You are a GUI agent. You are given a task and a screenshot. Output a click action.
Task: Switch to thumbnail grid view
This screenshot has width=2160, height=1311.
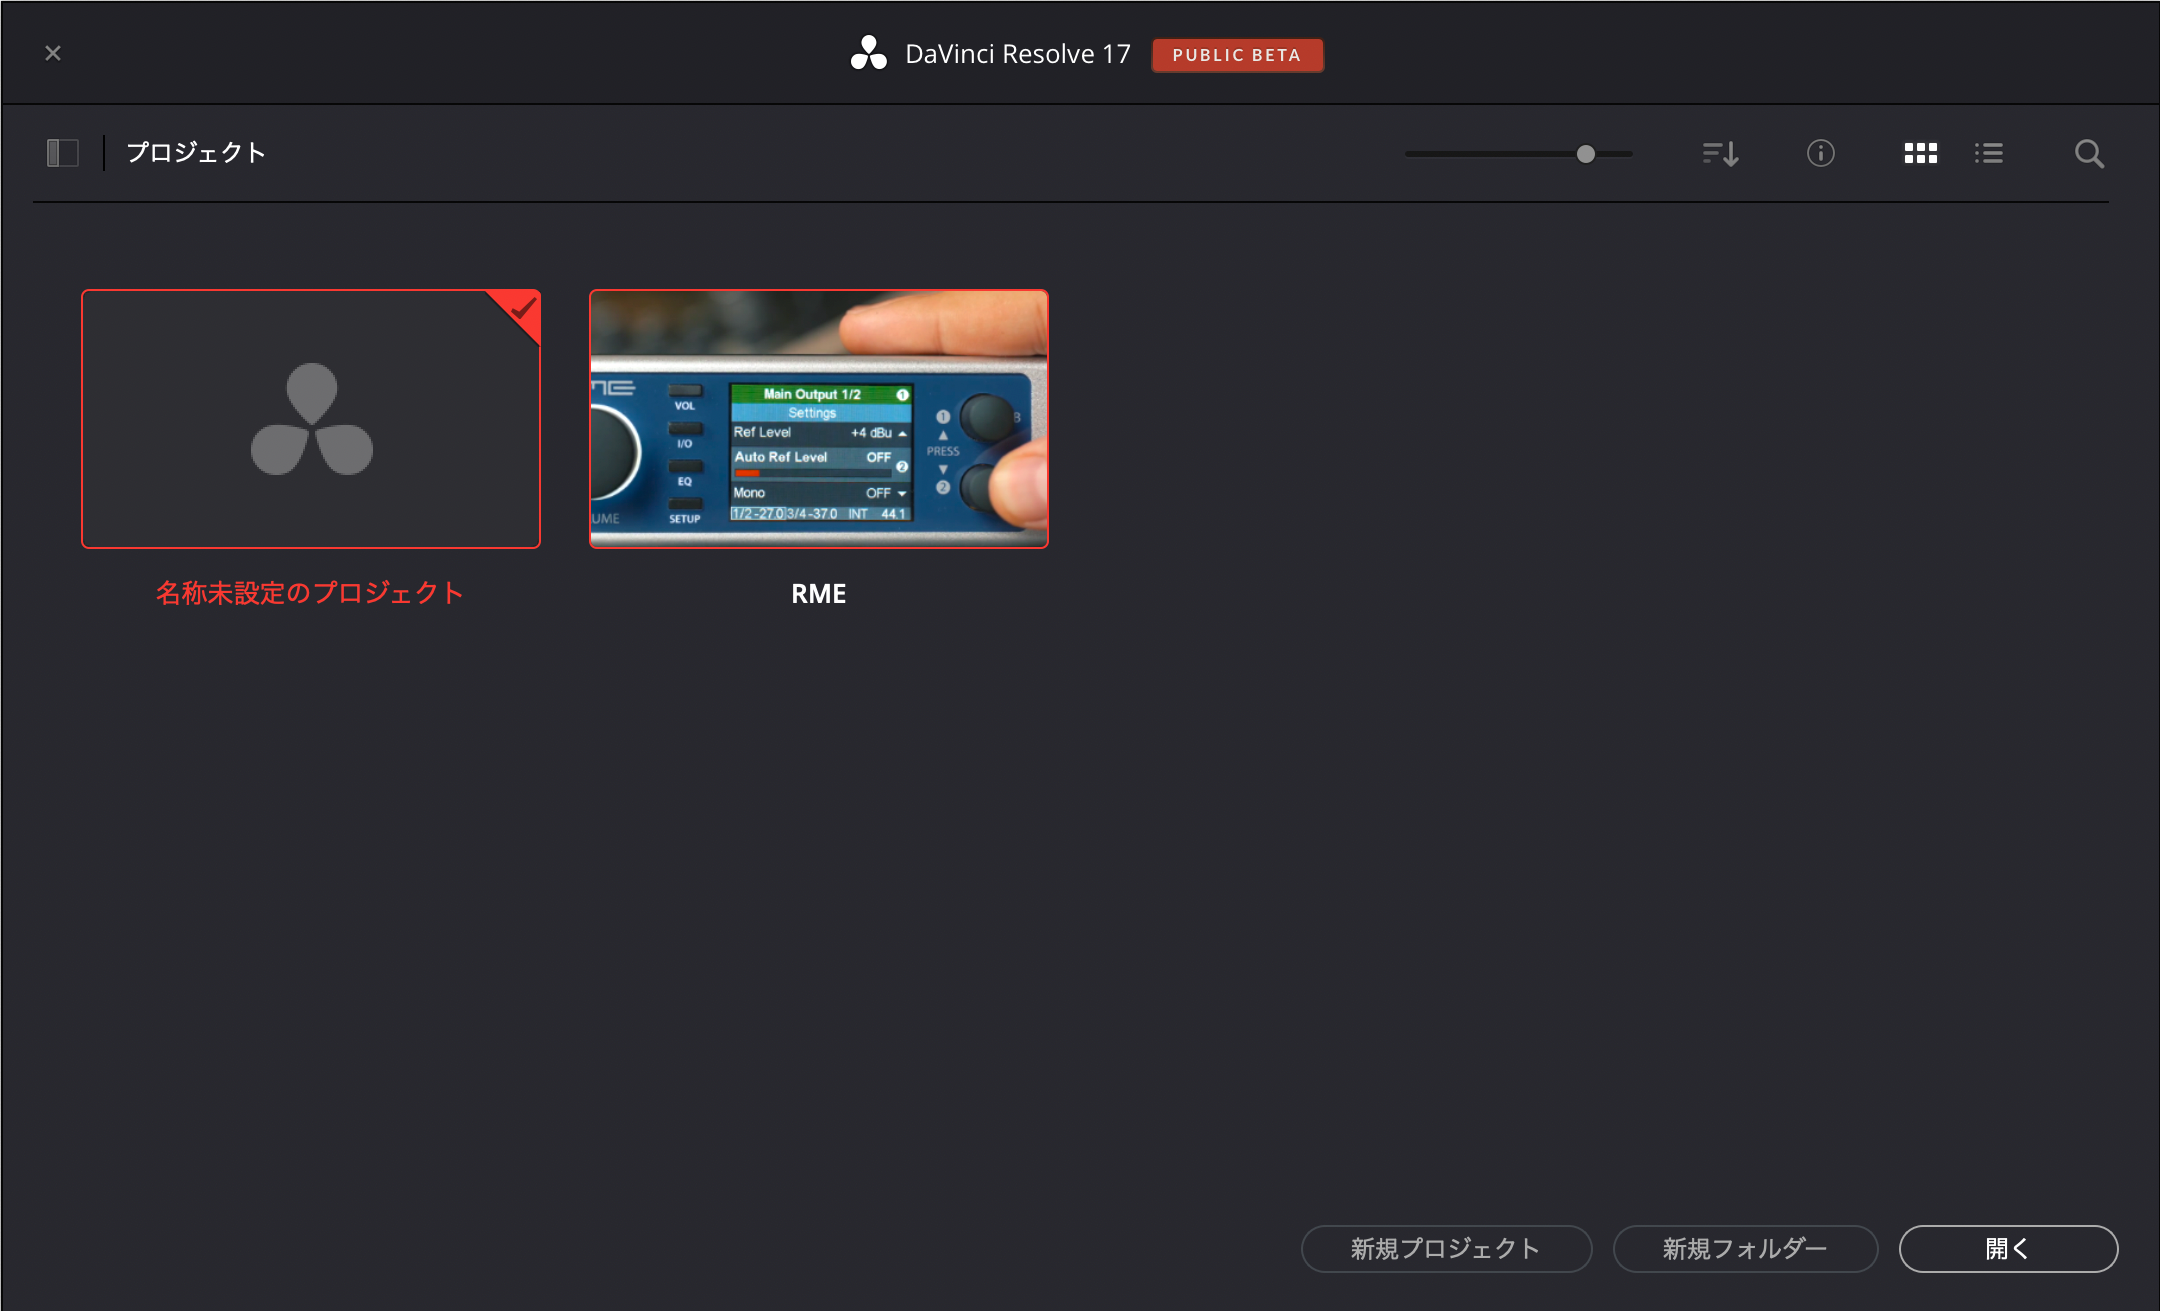[1920, 153]
